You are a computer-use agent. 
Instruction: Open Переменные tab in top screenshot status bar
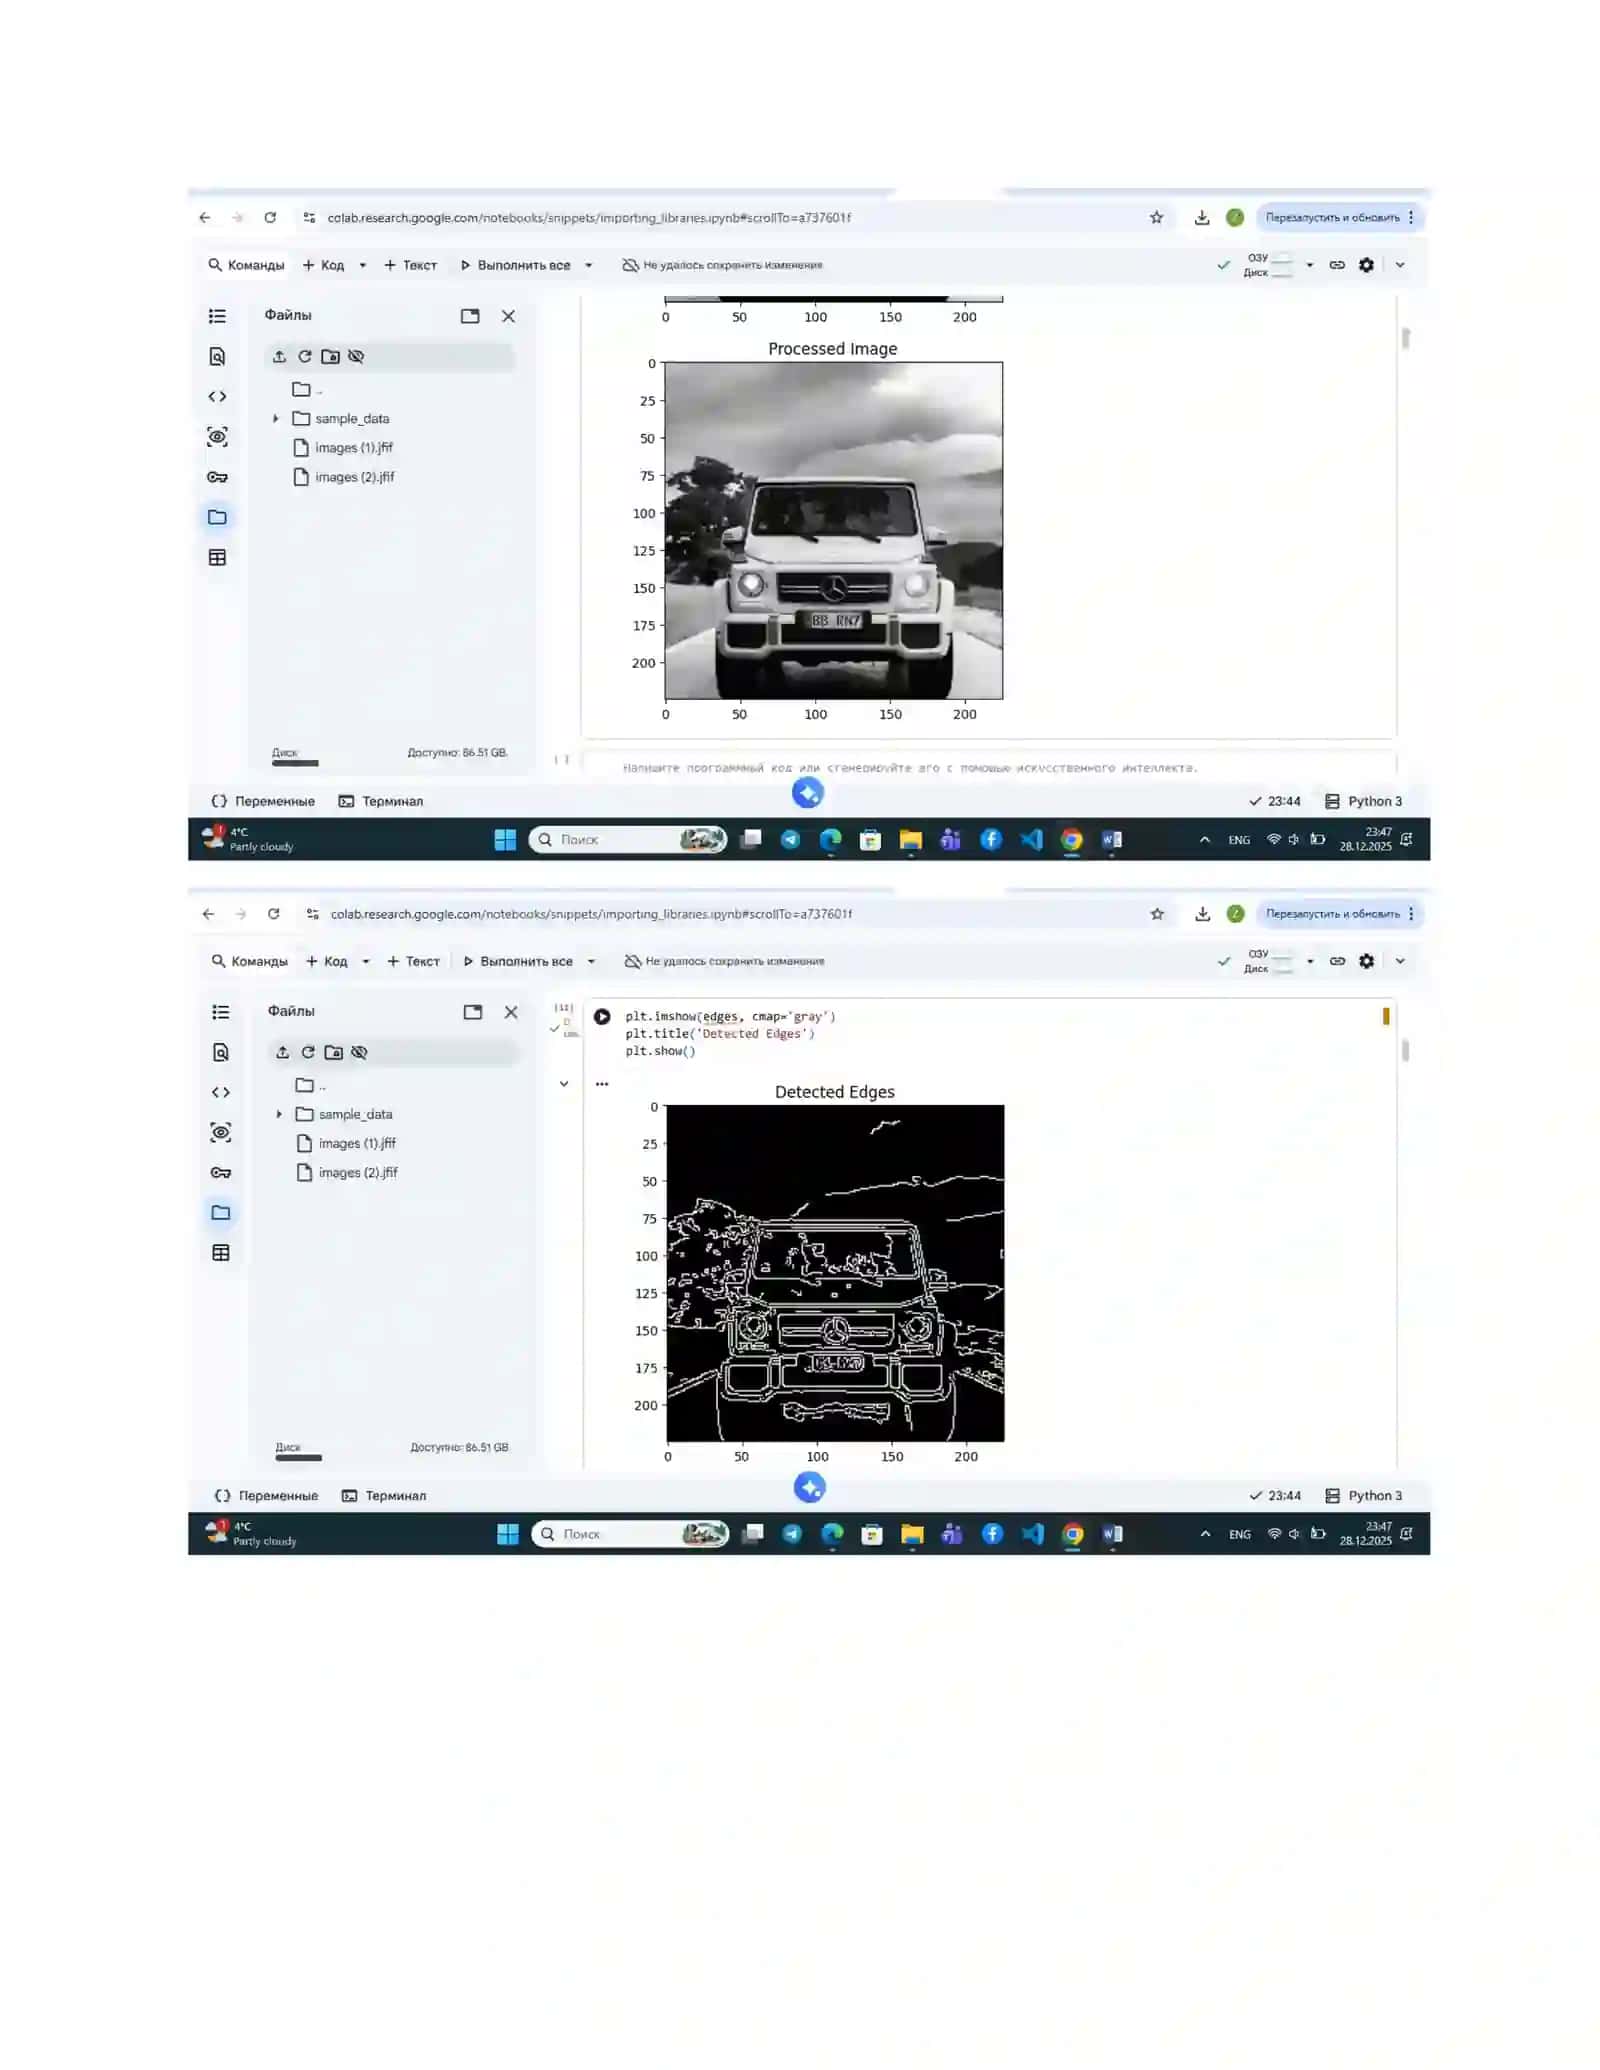[263, 801]
